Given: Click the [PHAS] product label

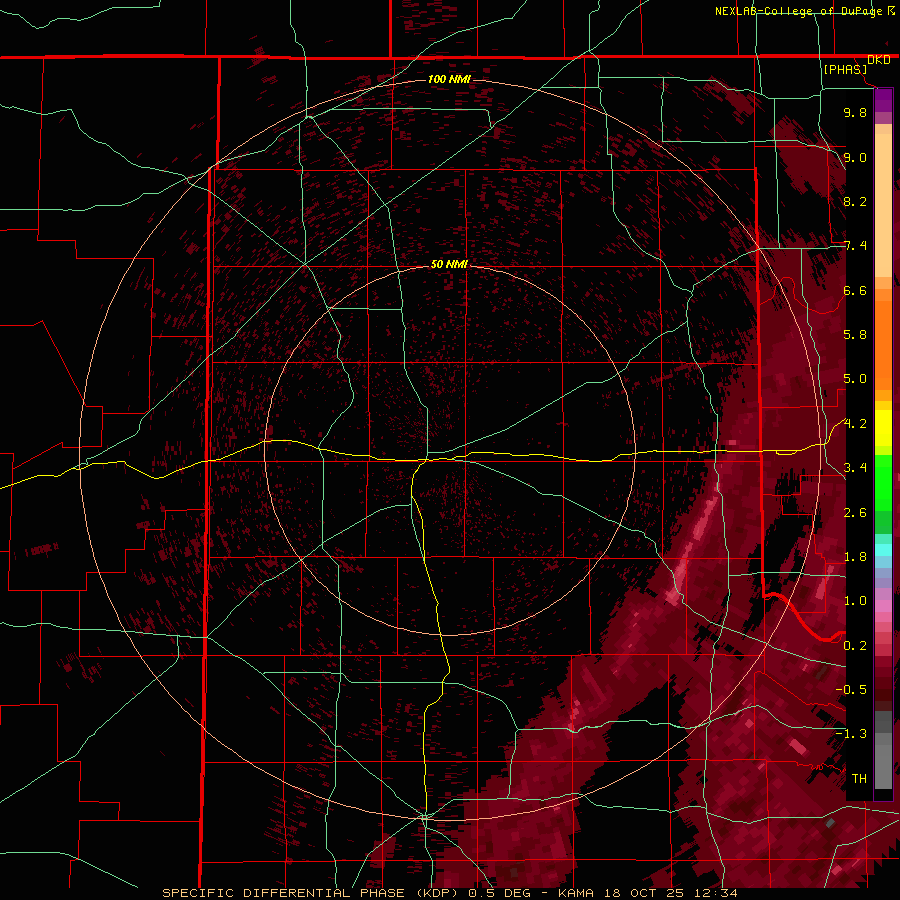Looking at the screenshot, I should (x=845, y=70).
